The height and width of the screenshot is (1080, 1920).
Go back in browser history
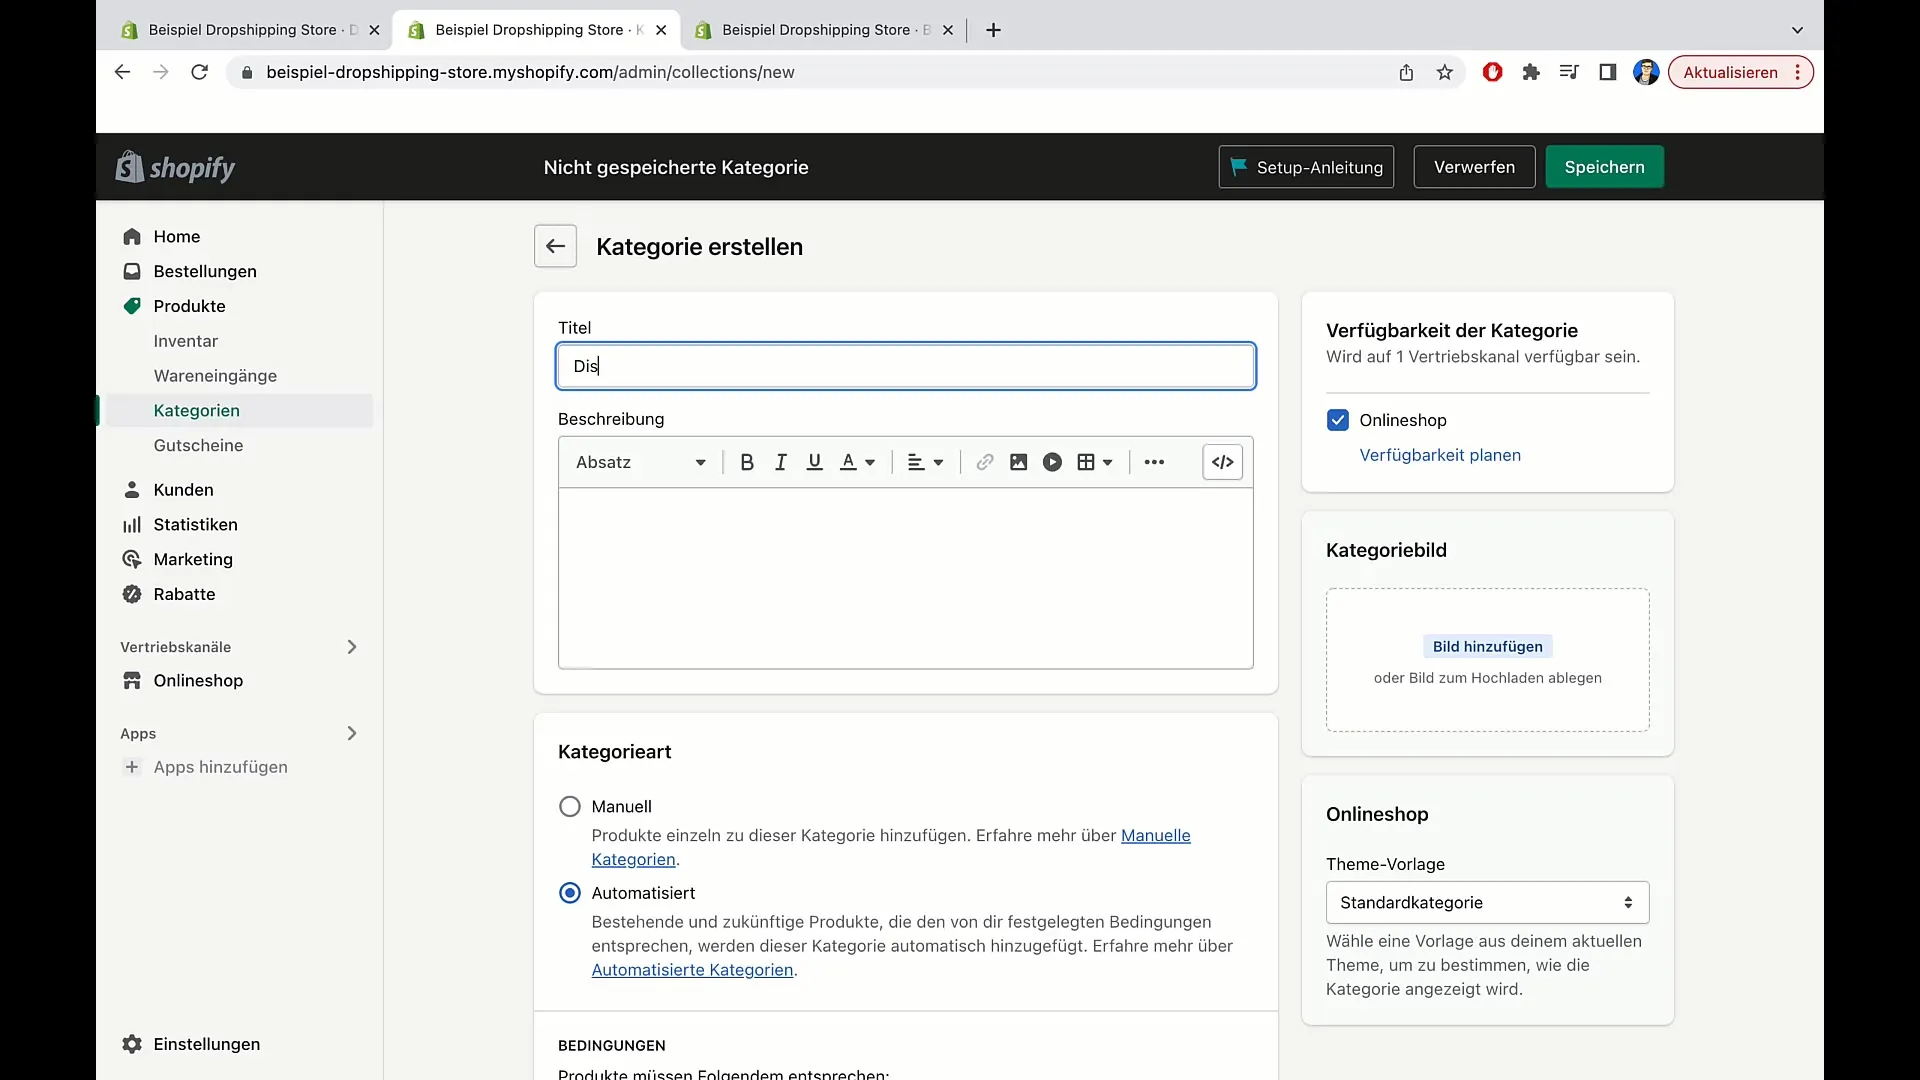pos(122,72)
